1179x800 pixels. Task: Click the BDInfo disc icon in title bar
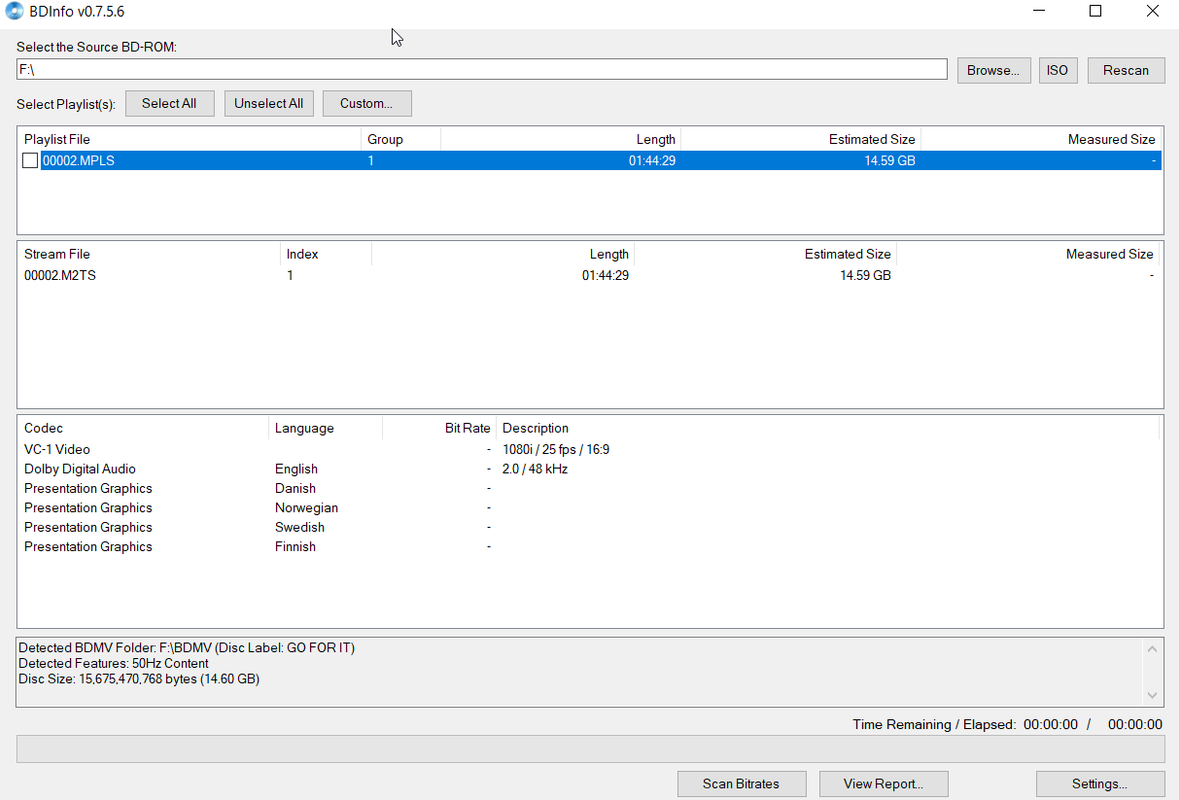[14, 11]
